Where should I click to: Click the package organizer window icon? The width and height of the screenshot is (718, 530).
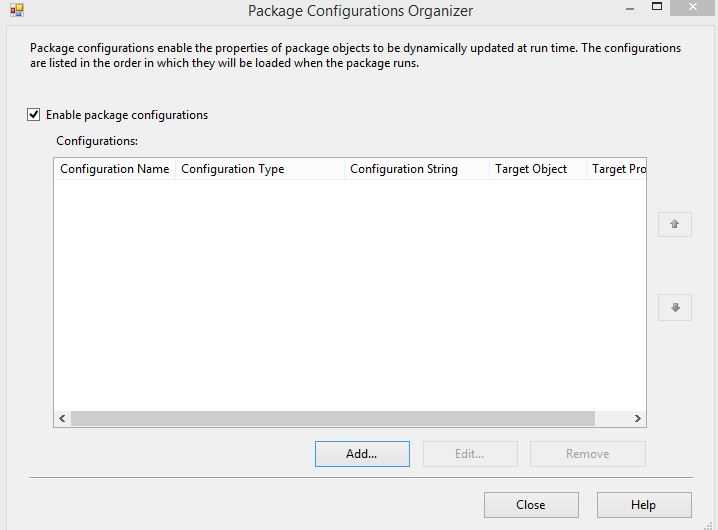pos(17,10)
